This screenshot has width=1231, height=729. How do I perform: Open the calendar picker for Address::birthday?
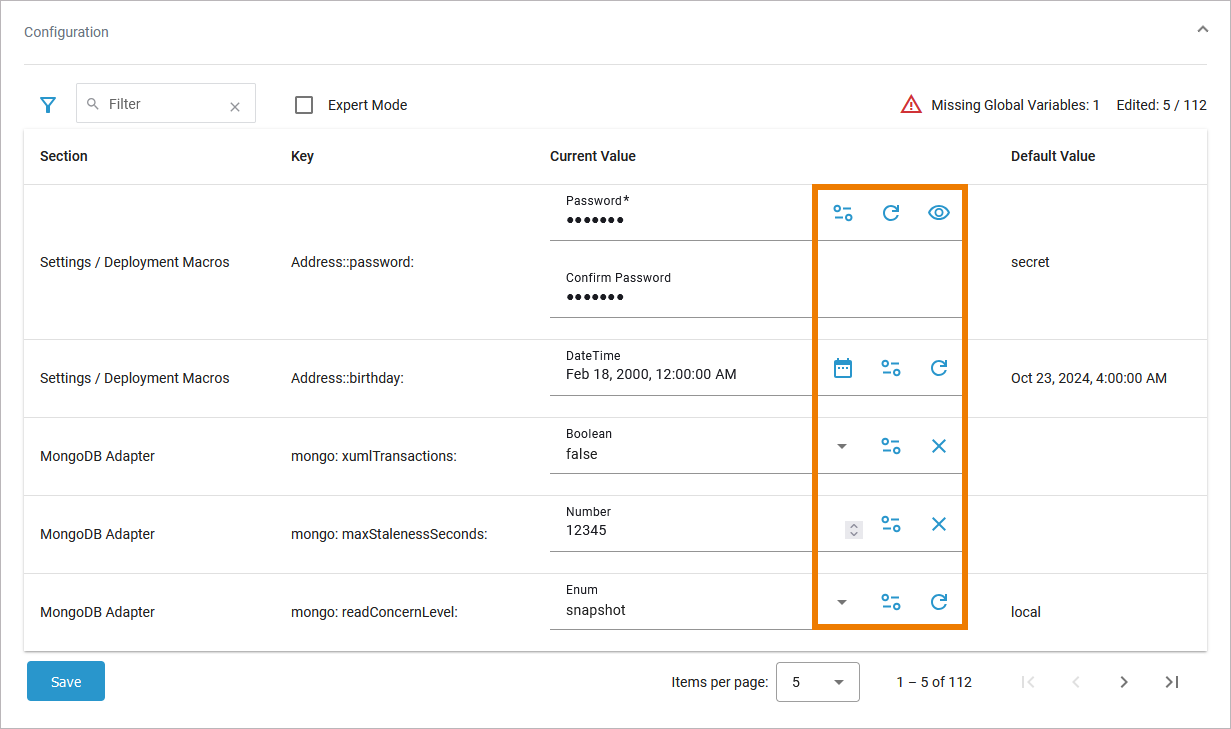843,368
